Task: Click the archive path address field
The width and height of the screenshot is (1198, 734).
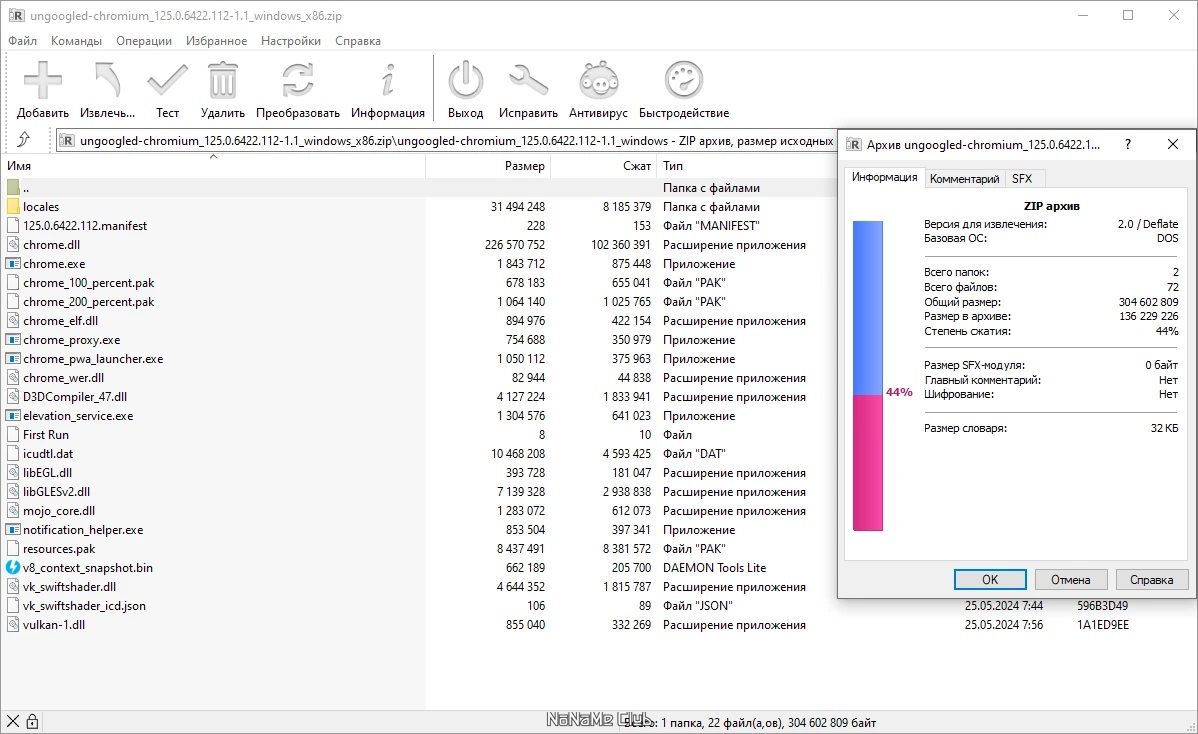Action: (x=447, y=141)
